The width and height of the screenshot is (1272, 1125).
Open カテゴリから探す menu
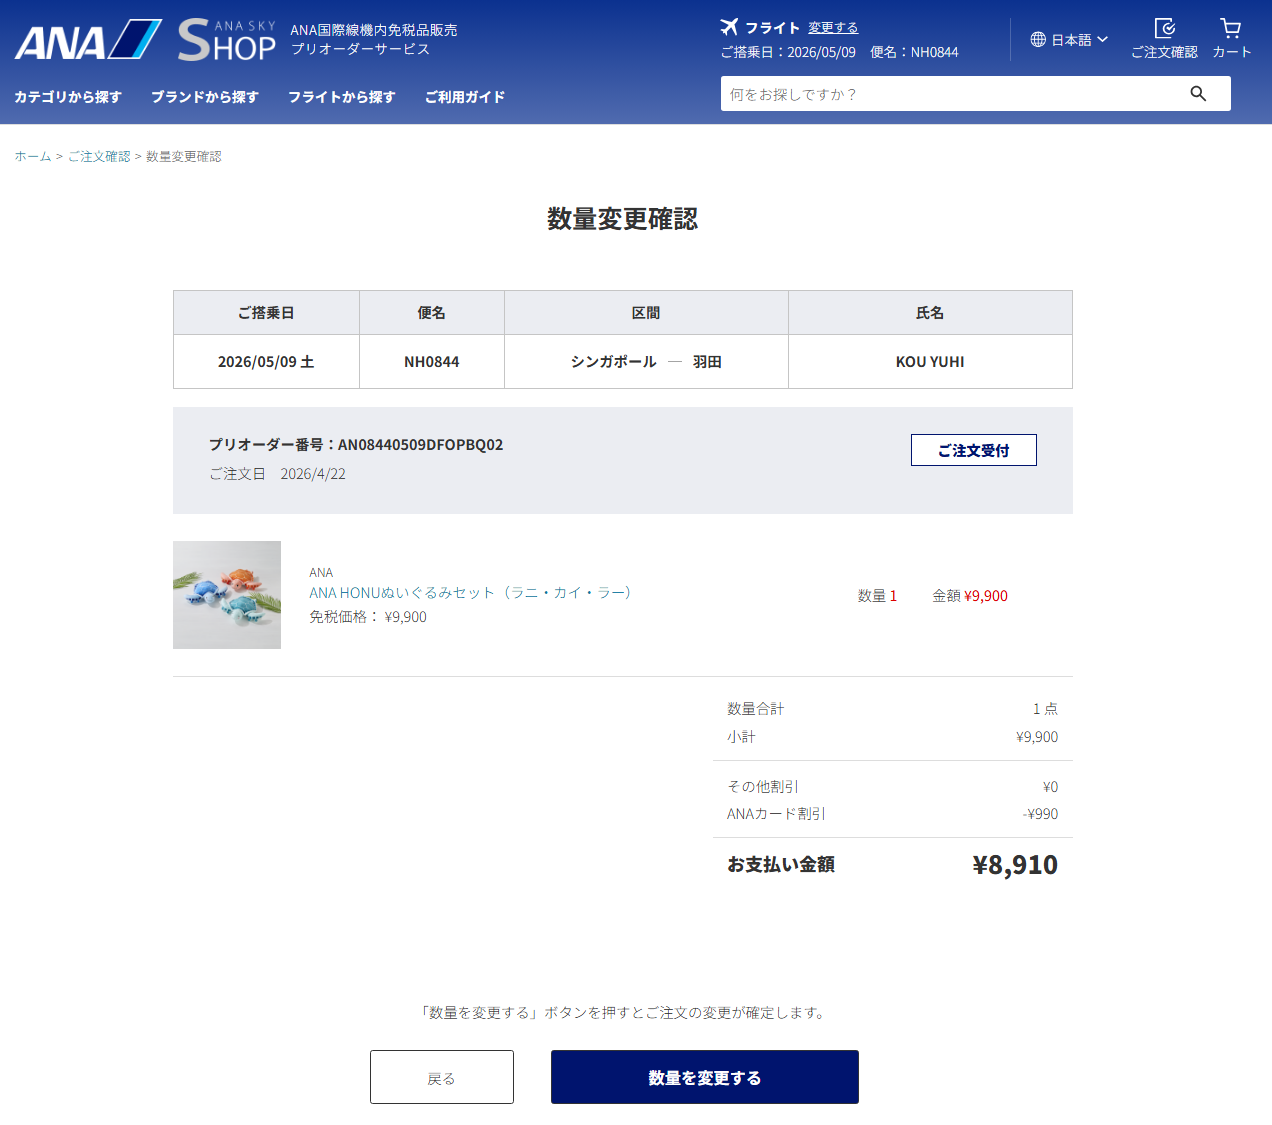pyautogui.click(x=68, y=97)
